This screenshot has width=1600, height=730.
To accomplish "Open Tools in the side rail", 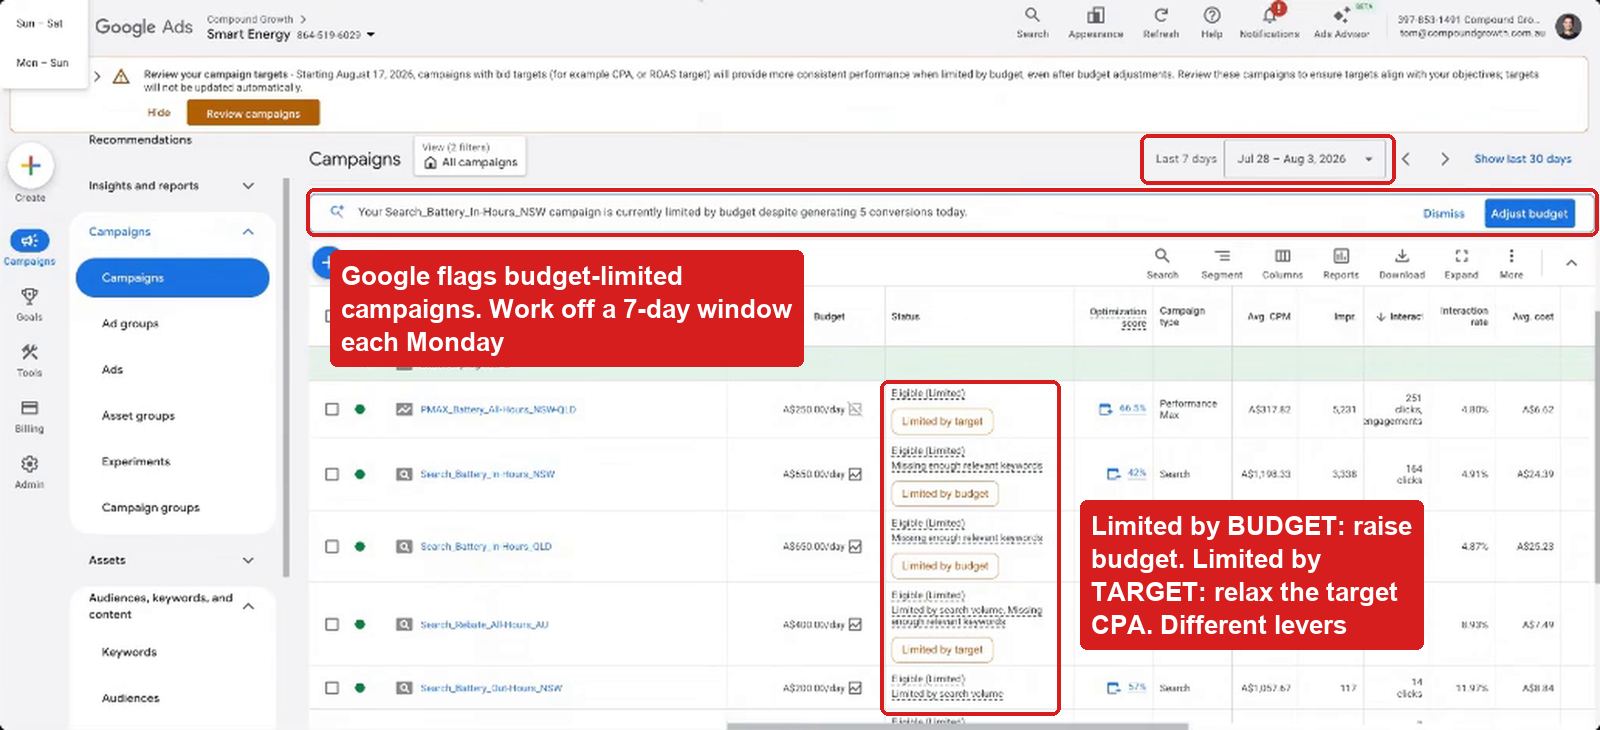I will [x=29, y=360].
